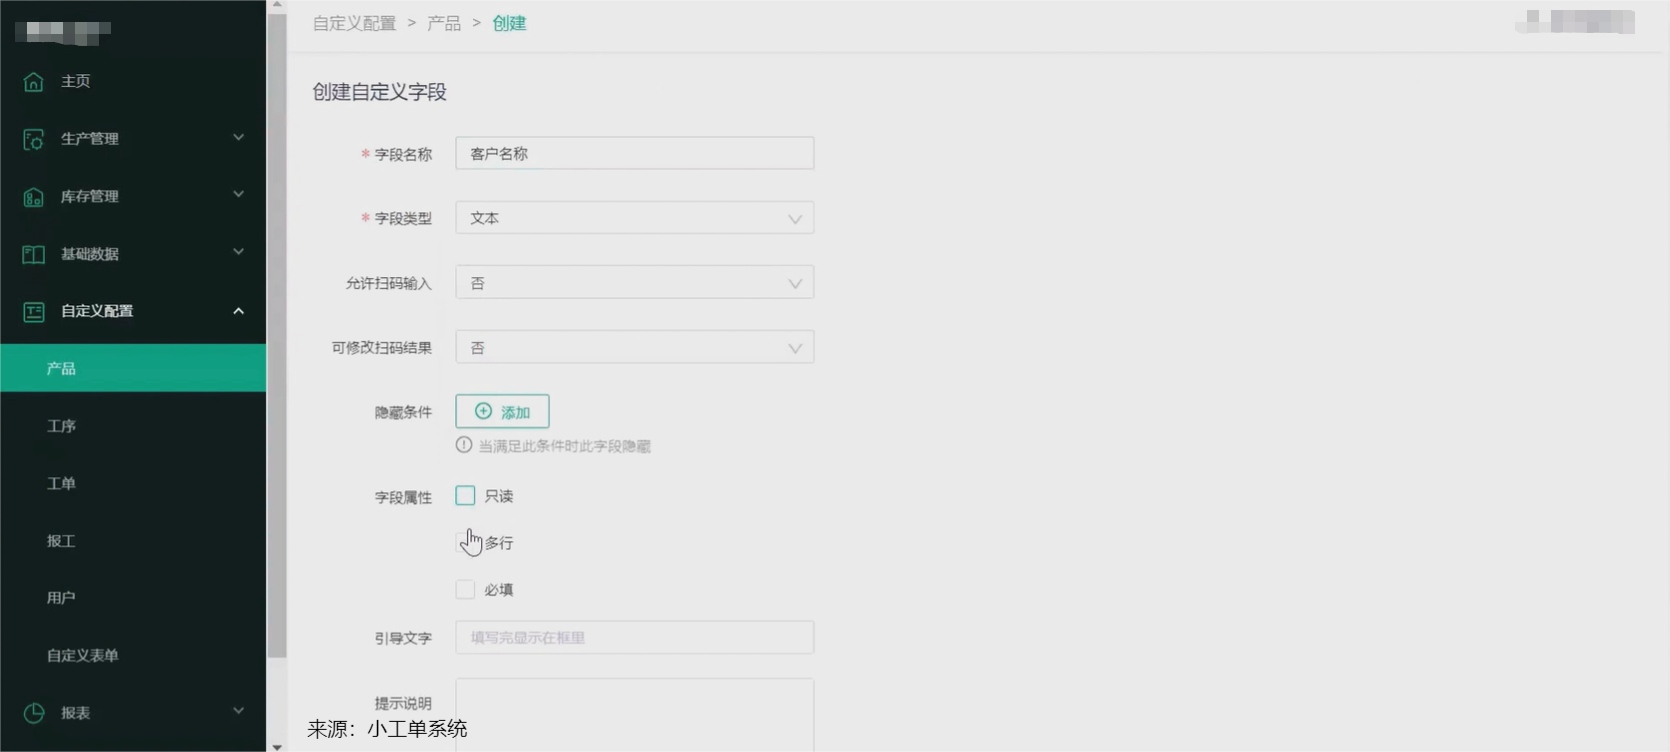Click the home icon in the sidebar
Screen dimensions: 1670x752
33,82
